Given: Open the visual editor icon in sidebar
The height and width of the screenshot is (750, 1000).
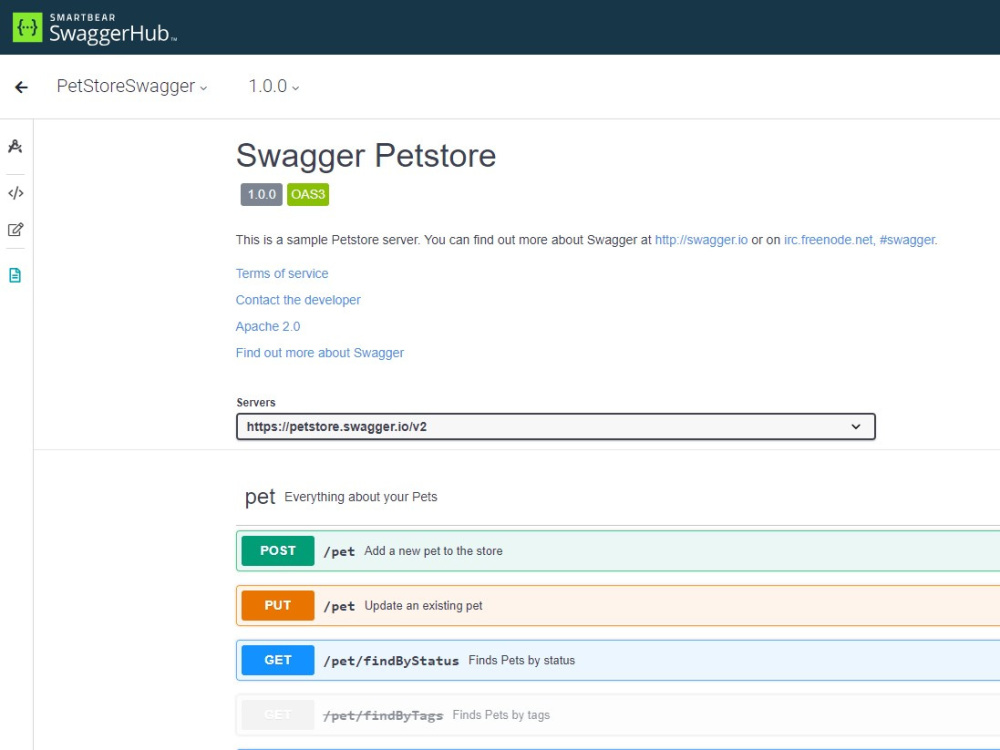Looking at the screenshot, I should pos(15,229).
